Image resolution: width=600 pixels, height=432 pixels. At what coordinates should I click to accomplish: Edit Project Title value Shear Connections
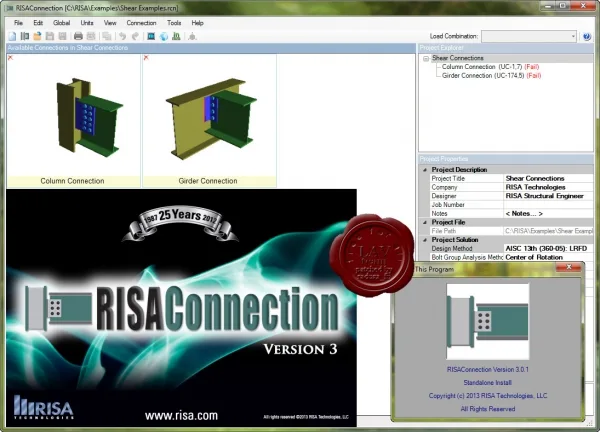click(548, 178)
